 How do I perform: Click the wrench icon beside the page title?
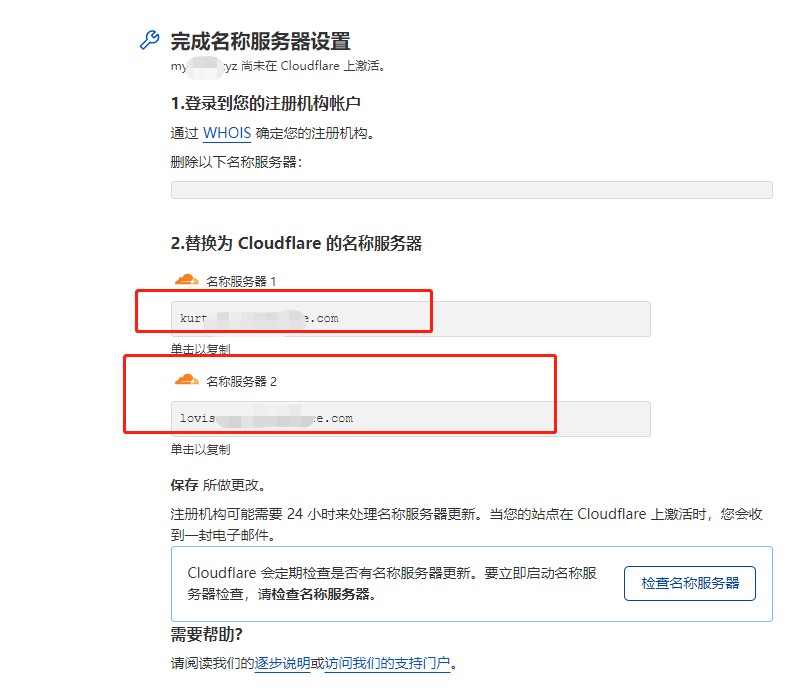[x=150, y=40]
